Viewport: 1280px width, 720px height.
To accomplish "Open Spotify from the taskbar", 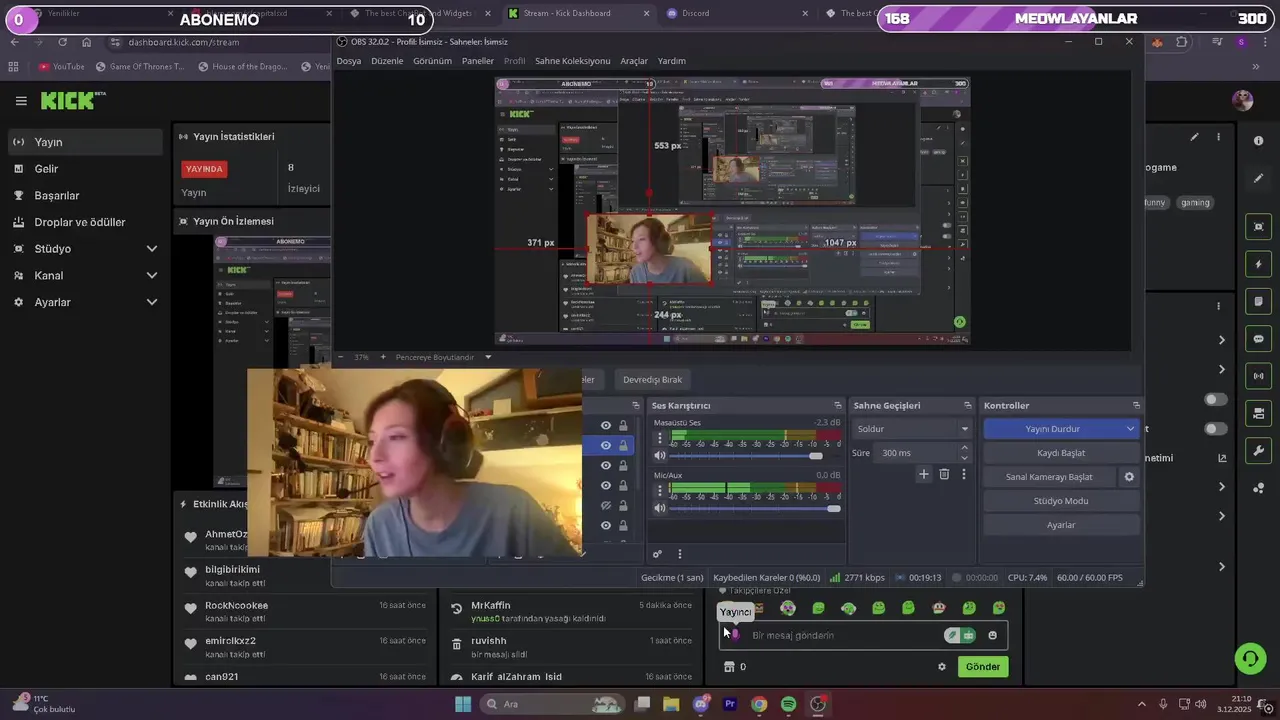I will 788,704.
